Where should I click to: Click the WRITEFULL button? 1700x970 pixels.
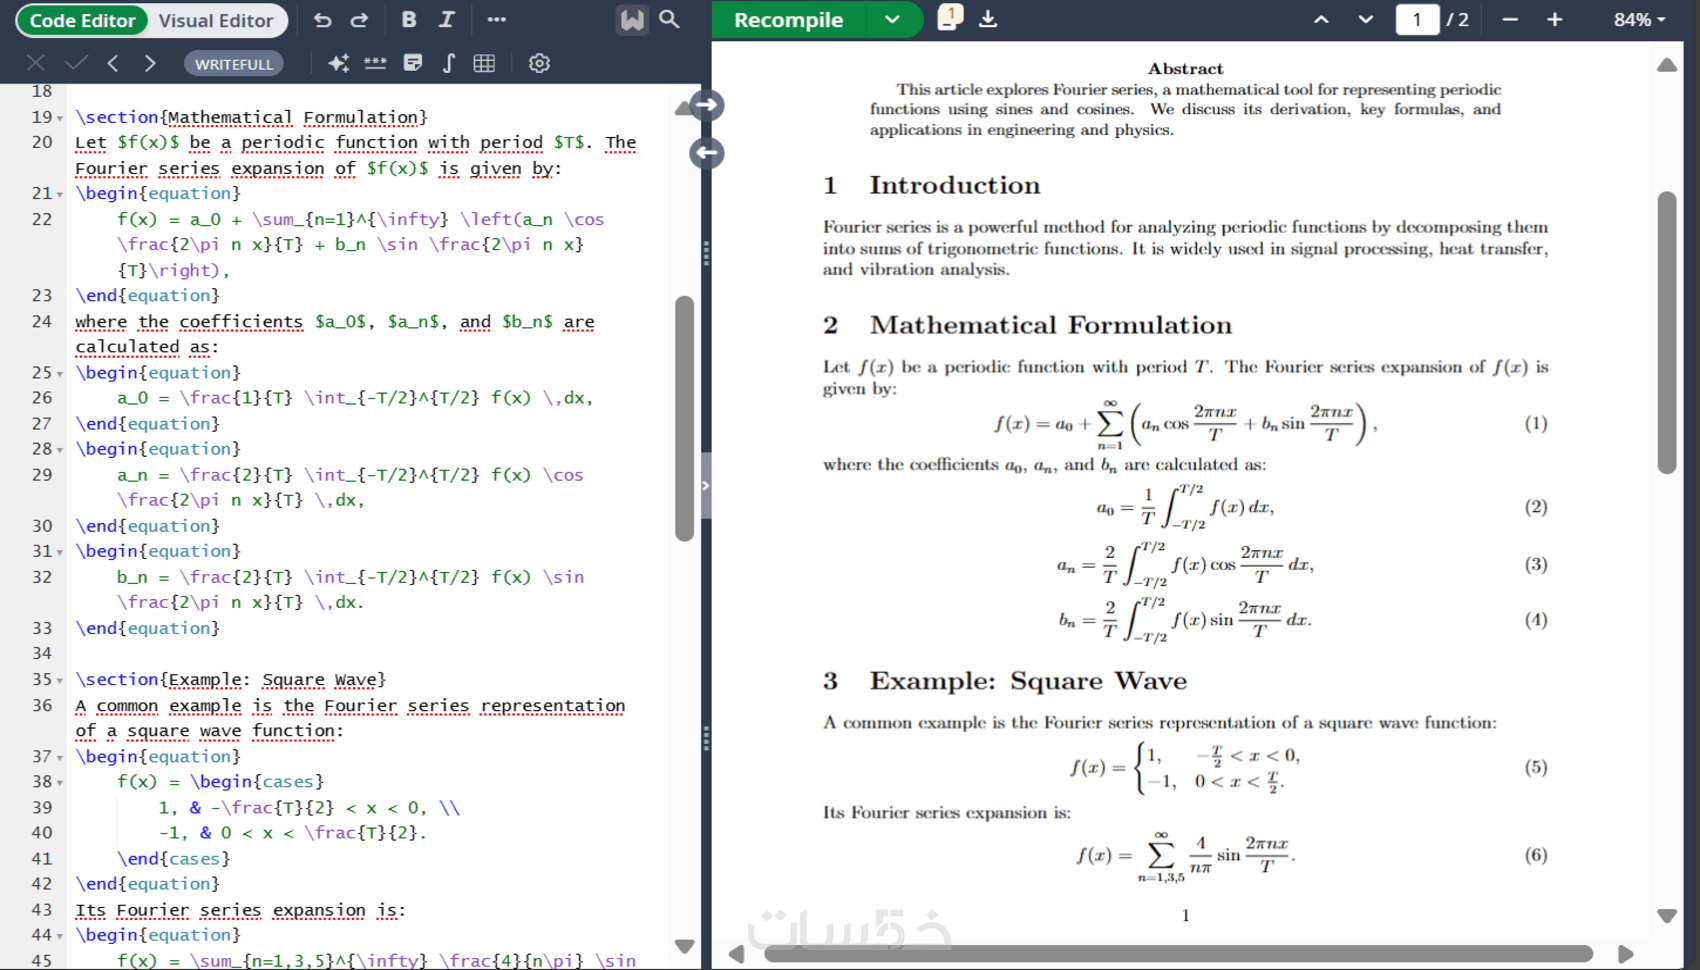(234, 64)
